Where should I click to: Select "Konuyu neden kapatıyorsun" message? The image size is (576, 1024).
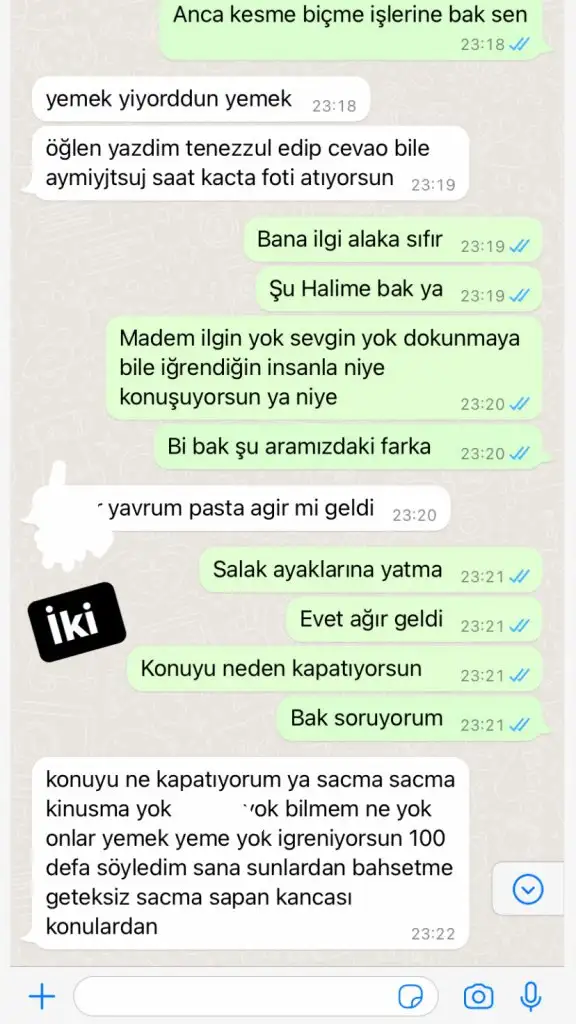pyautogui.click(x=334, y=669)
